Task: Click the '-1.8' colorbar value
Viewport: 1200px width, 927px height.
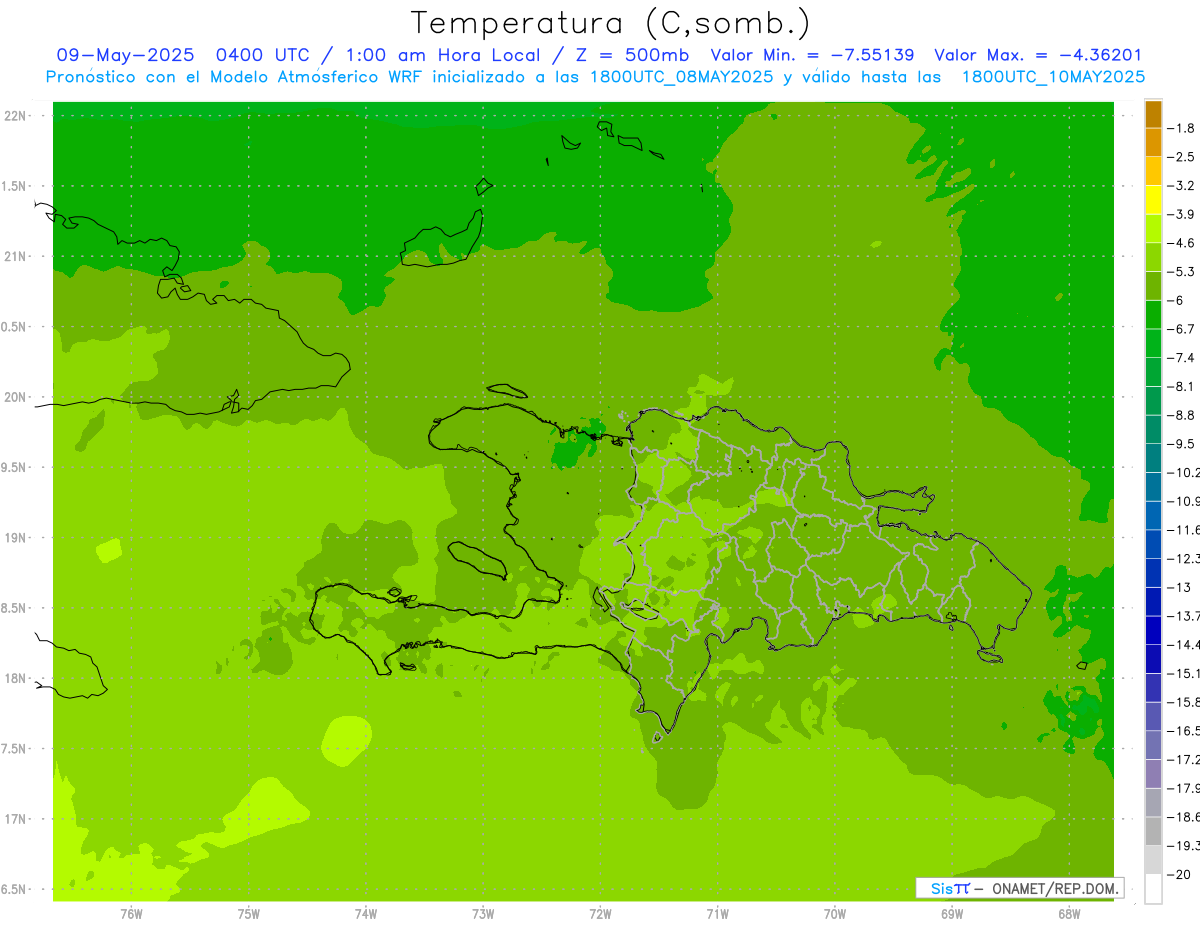Action: [1182, 128]
